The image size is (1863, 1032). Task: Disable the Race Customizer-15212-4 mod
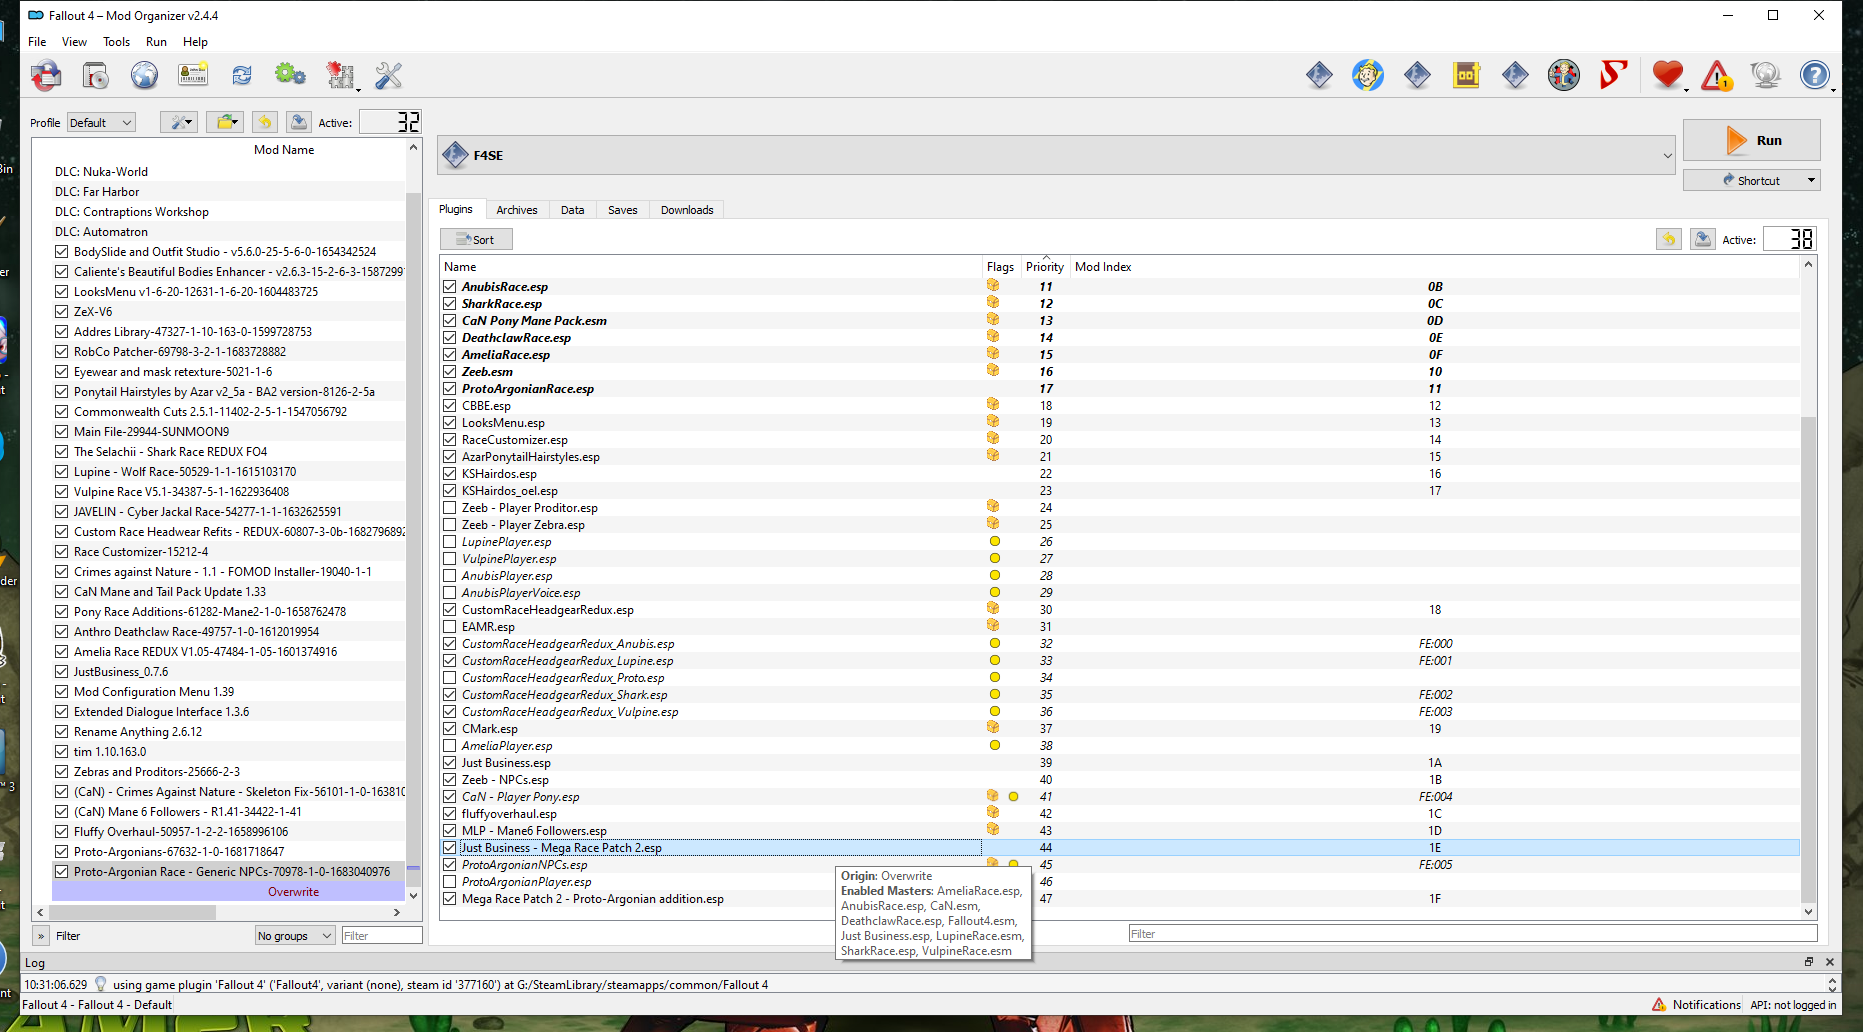coord(62,552)
